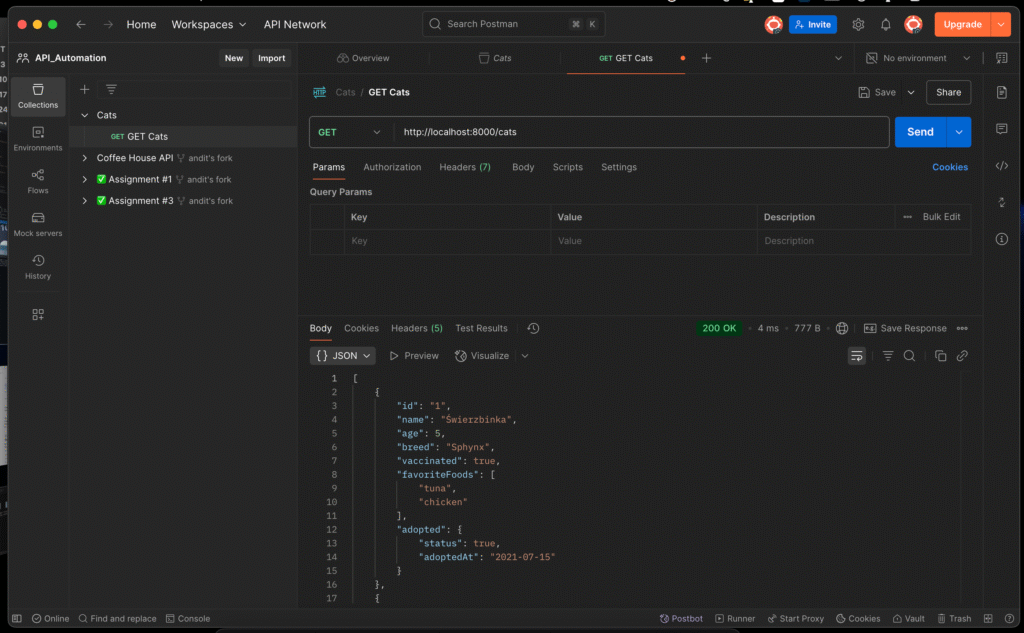The image size is (1024, 633).
Task: Open the environment quick look icon
Action: [1002, 58]
